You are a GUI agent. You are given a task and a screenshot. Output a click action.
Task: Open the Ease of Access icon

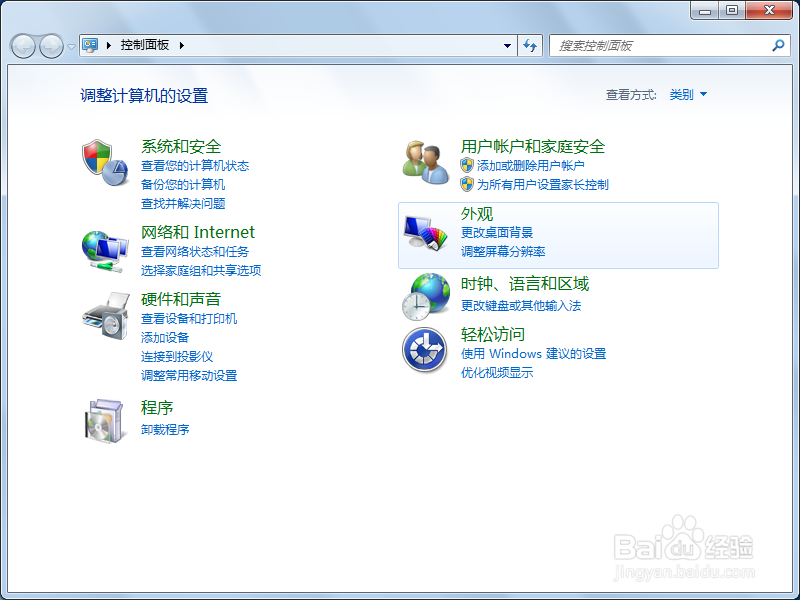coord(424,349)
